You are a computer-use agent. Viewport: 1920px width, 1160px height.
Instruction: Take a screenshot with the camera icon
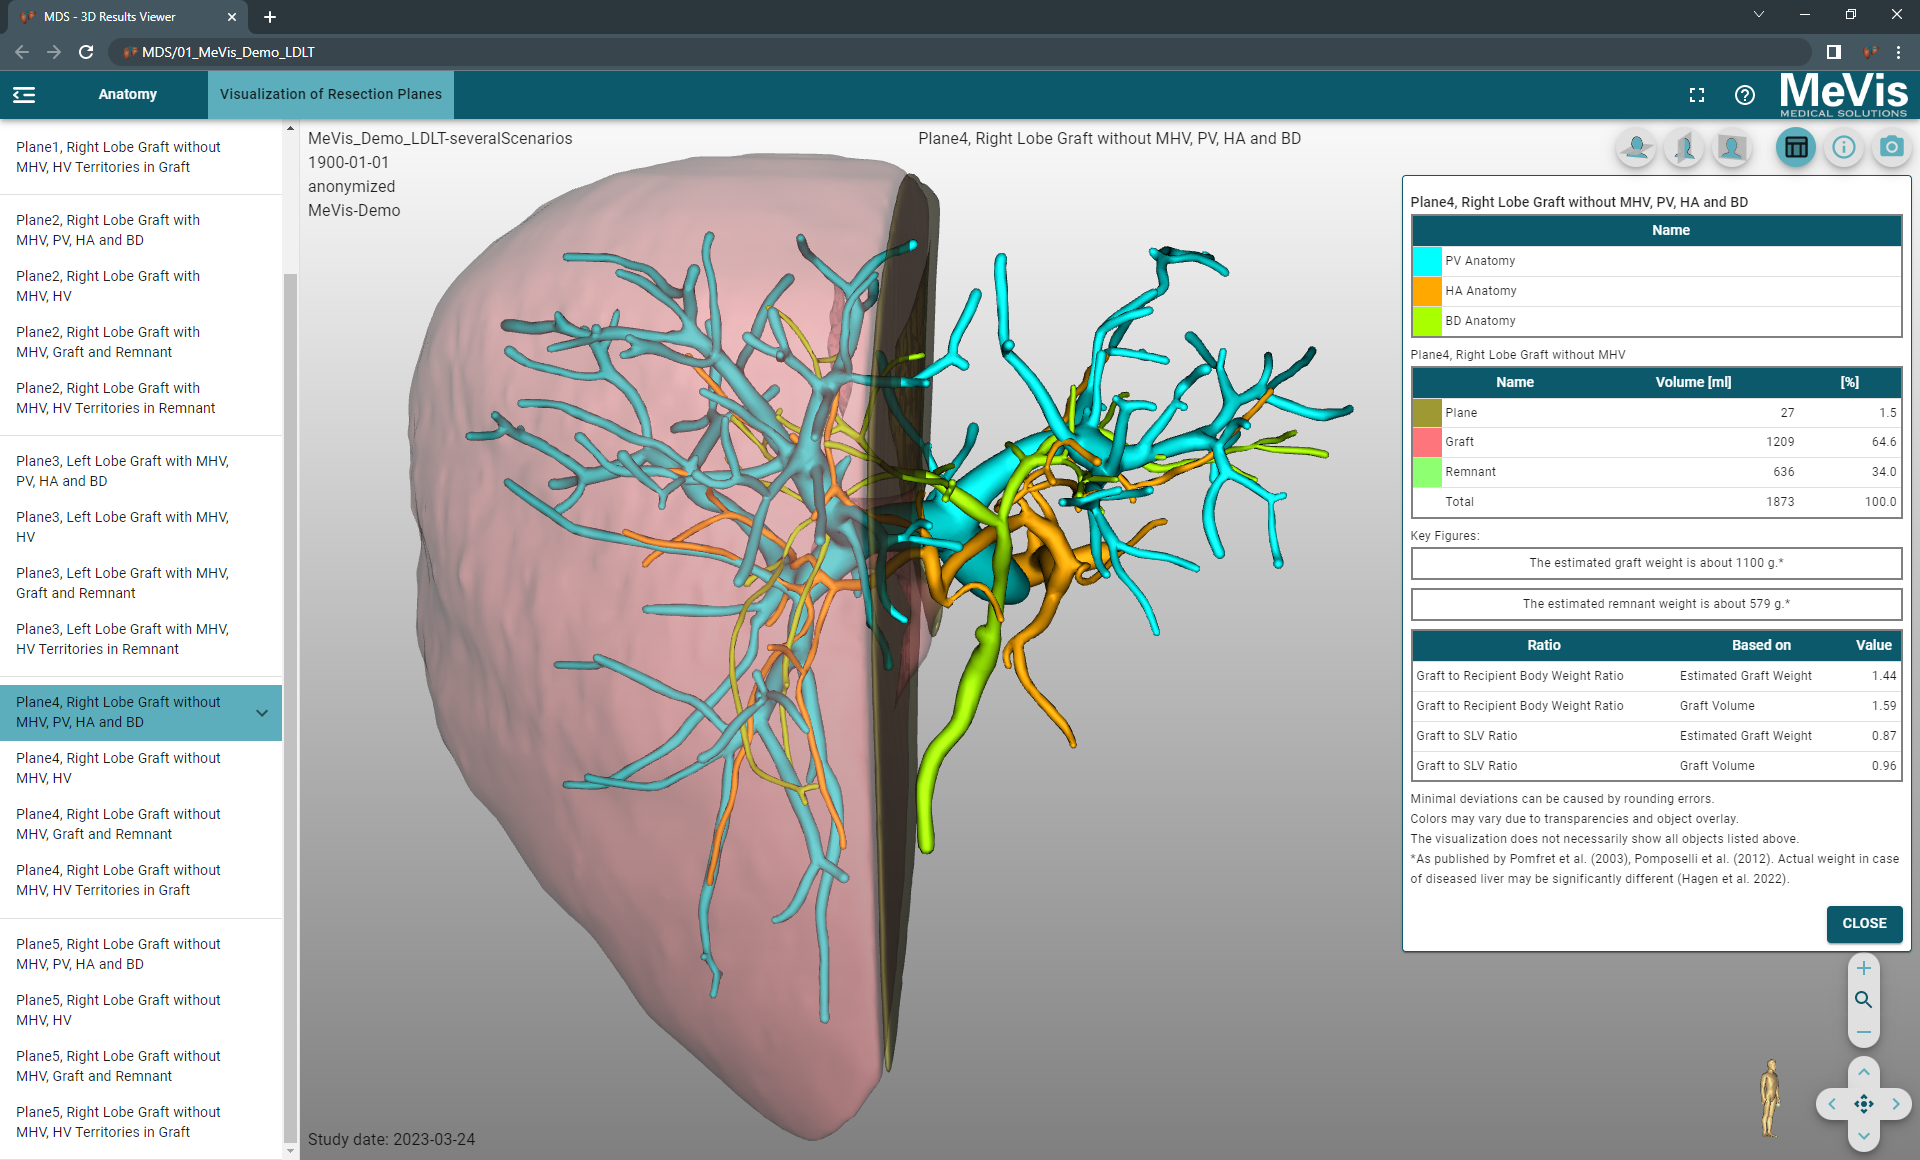[x=1891, y=148]
